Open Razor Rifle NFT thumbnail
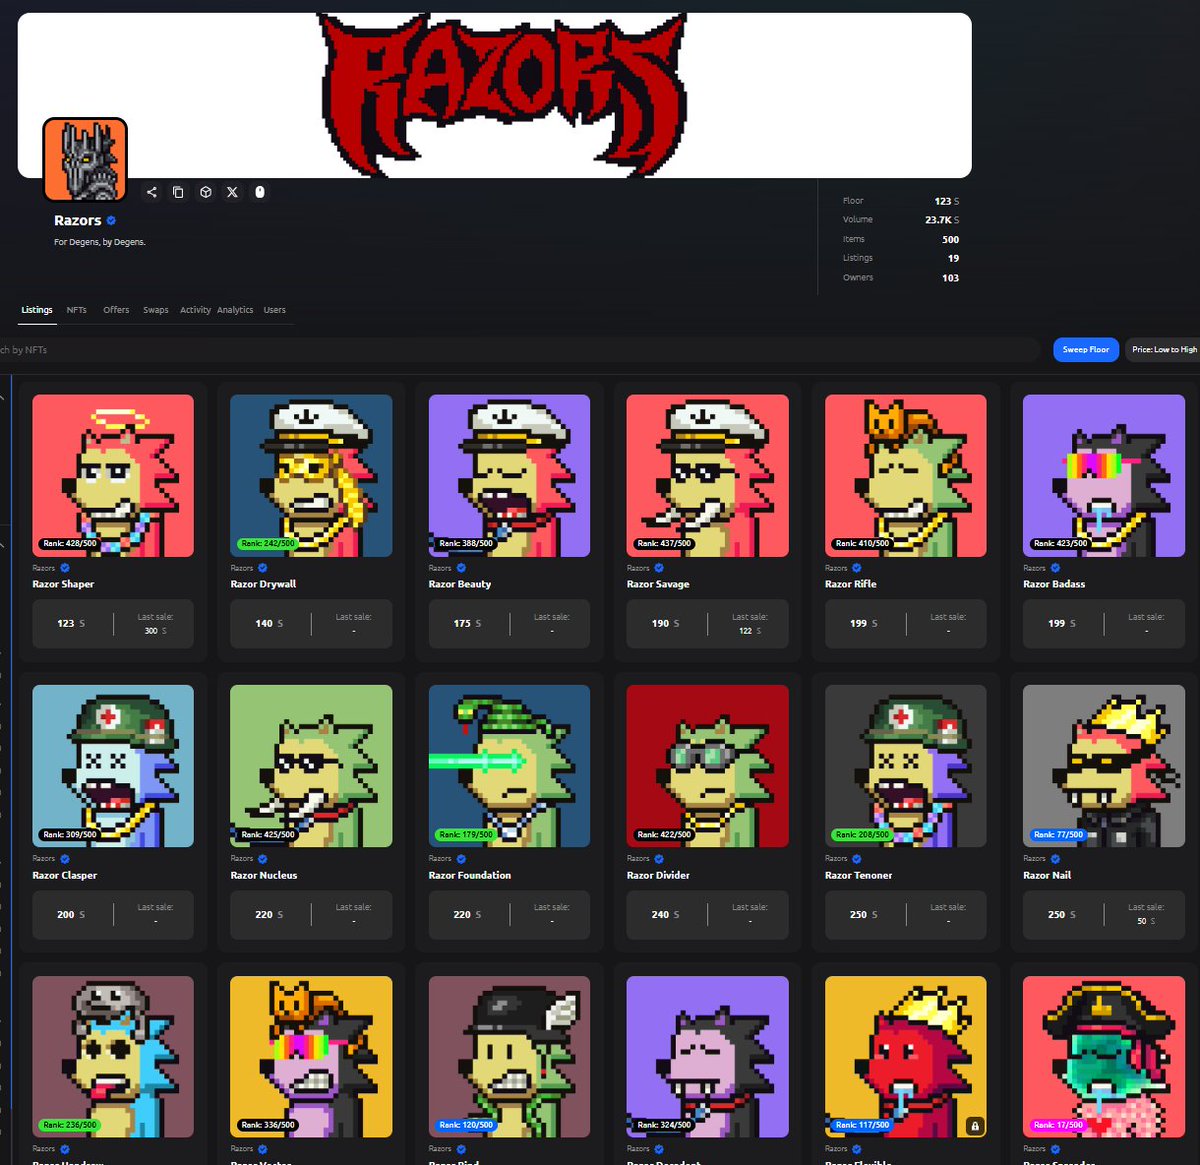Image resolution: width=1200 pixels, height=1165 pixels. coord(905,476)
